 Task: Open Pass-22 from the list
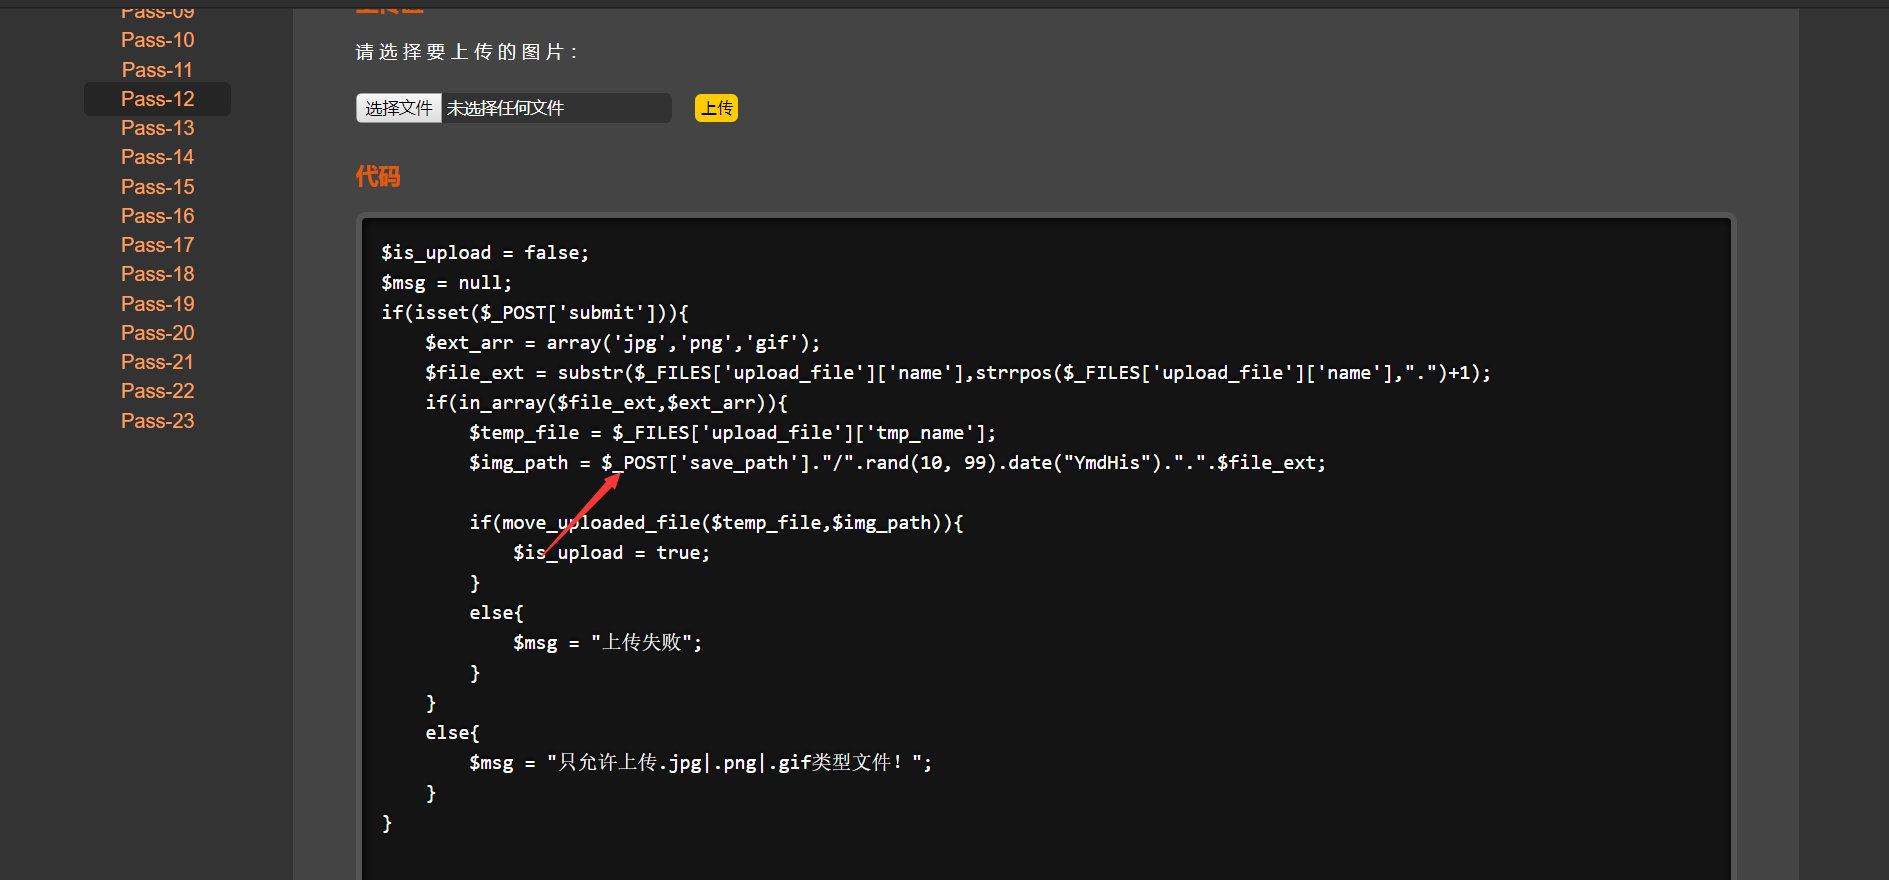[157, 391]
